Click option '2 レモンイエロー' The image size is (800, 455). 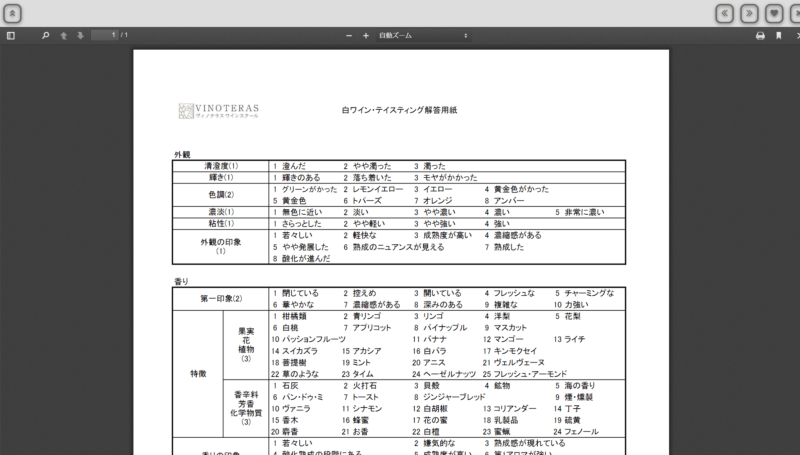click(373, 189)
